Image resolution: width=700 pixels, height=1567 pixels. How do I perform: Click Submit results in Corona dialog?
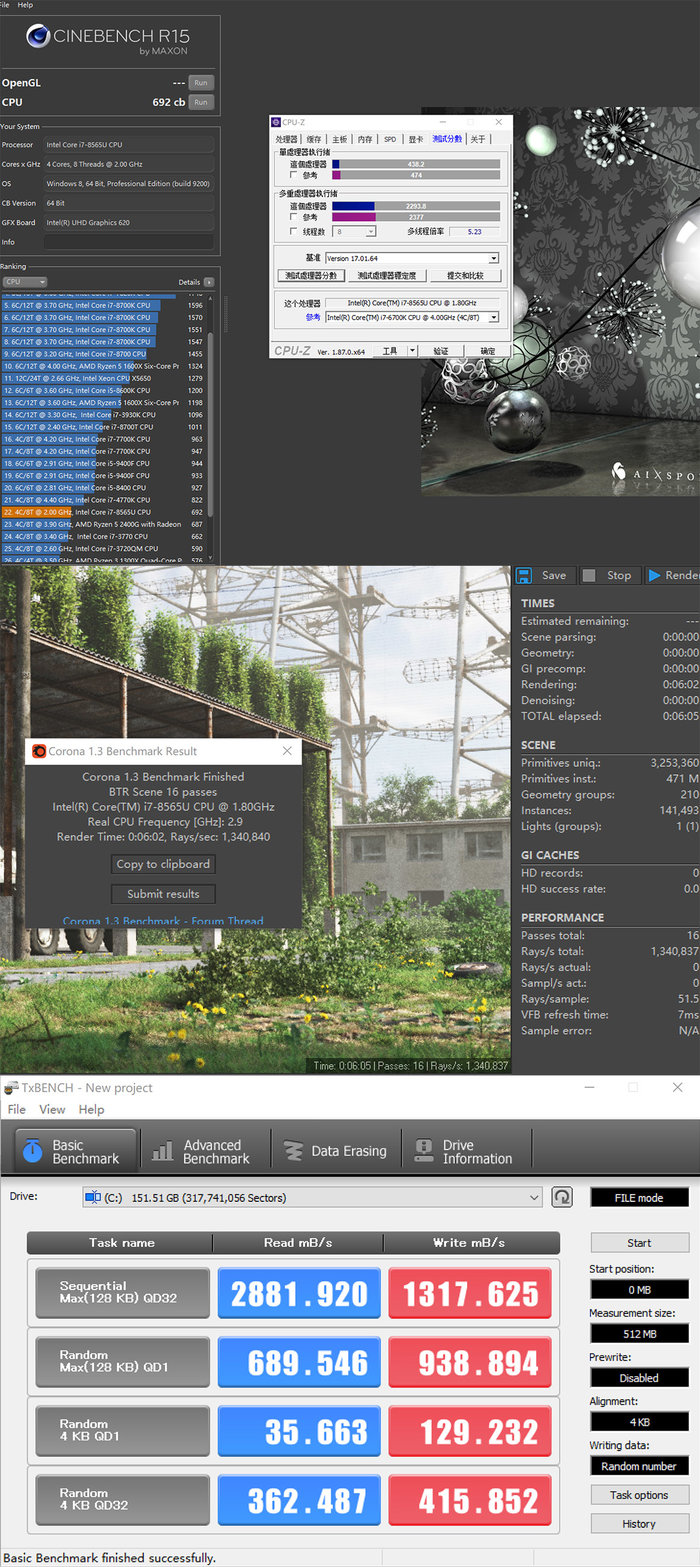(163, 894)
